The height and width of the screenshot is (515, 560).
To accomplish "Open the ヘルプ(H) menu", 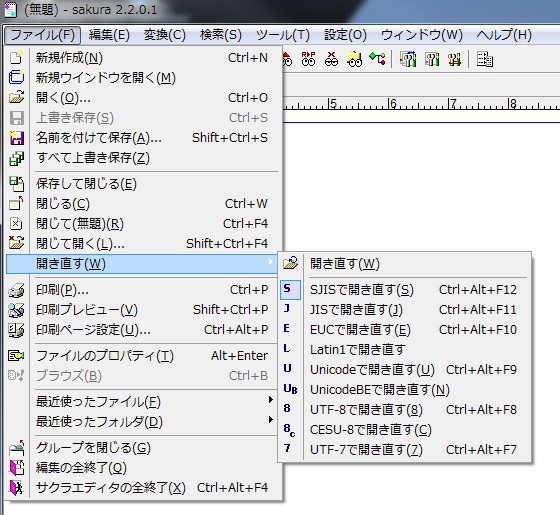I will (504, 35).
